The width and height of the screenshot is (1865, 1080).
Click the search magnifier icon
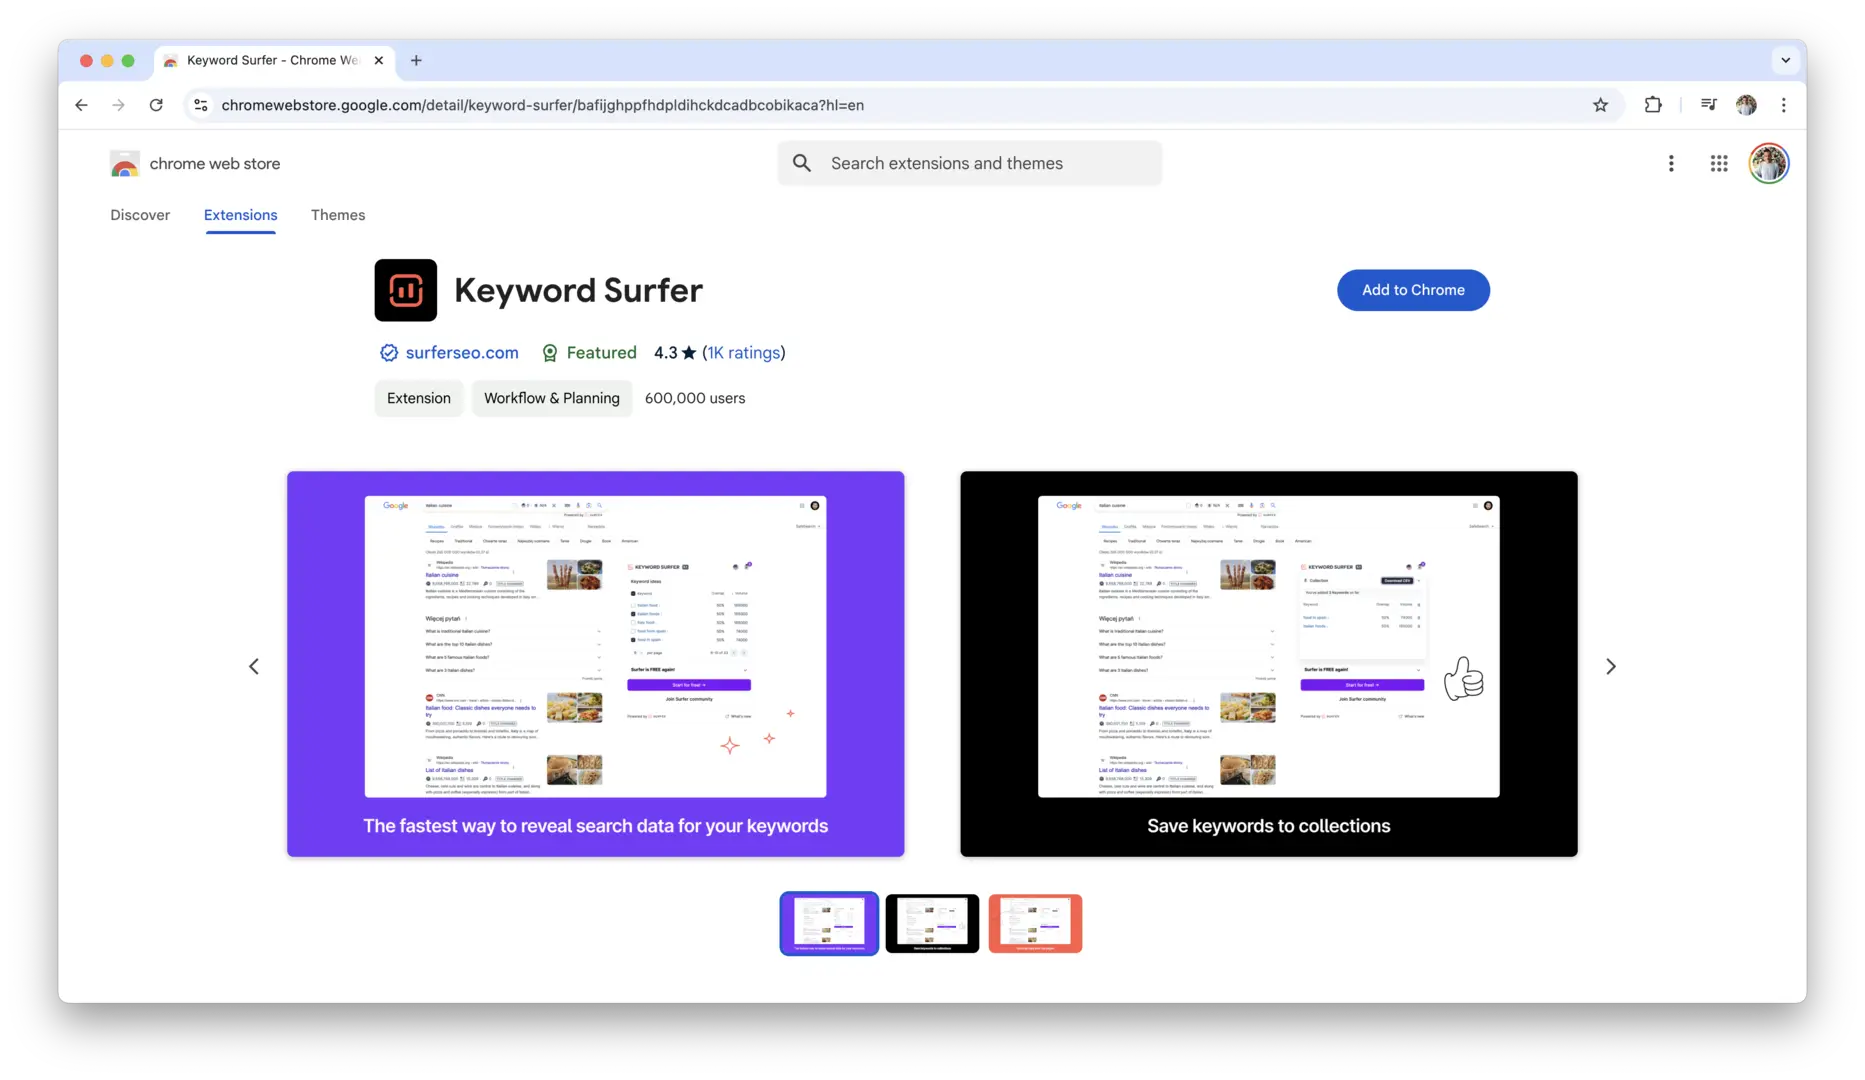point(802,163)
